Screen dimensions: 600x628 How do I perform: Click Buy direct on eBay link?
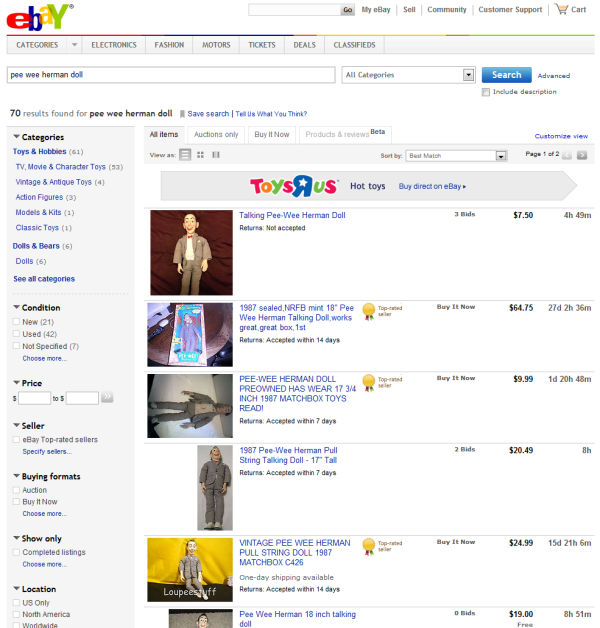[432, 186]
